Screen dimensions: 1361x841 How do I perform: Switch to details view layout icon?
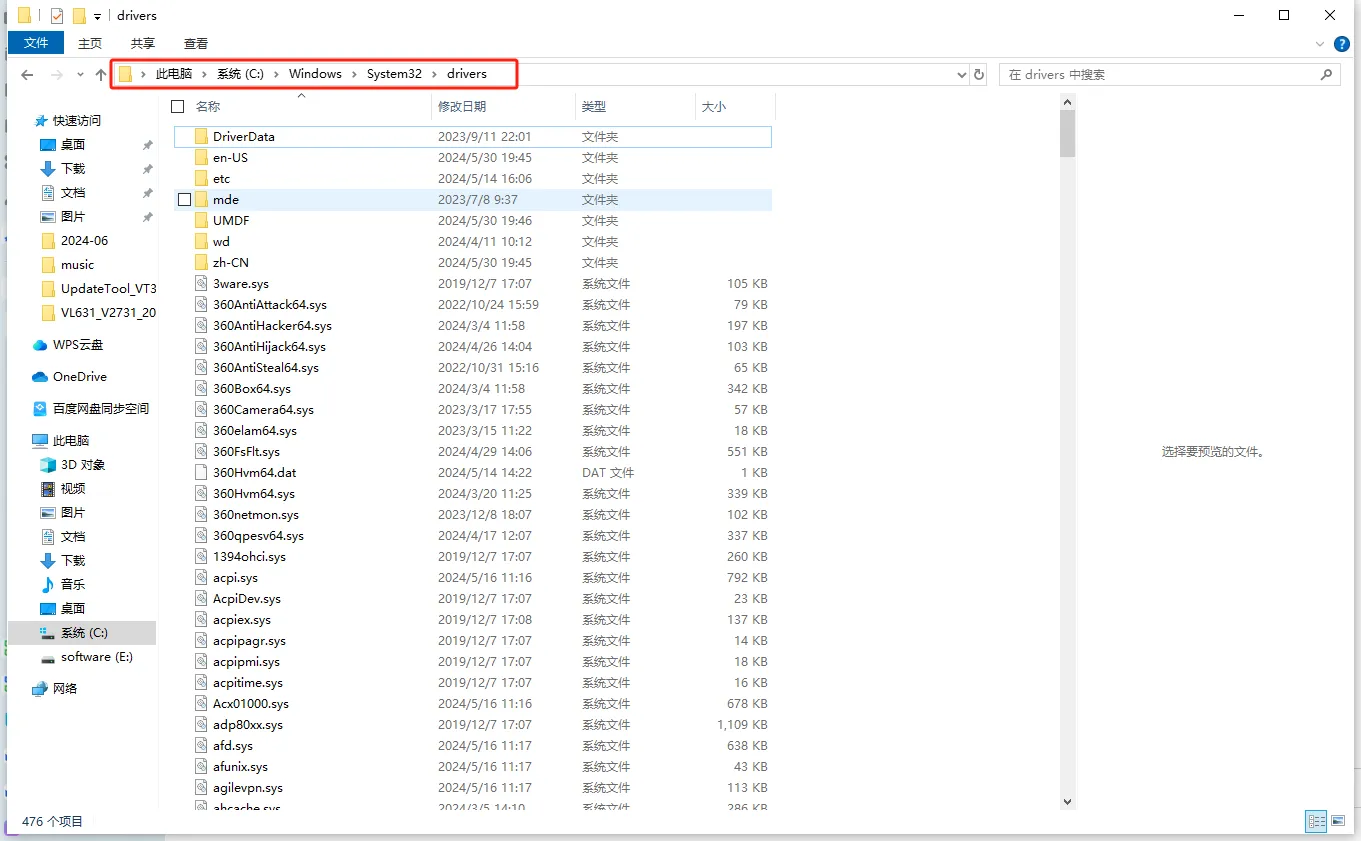pos(1316,821)
